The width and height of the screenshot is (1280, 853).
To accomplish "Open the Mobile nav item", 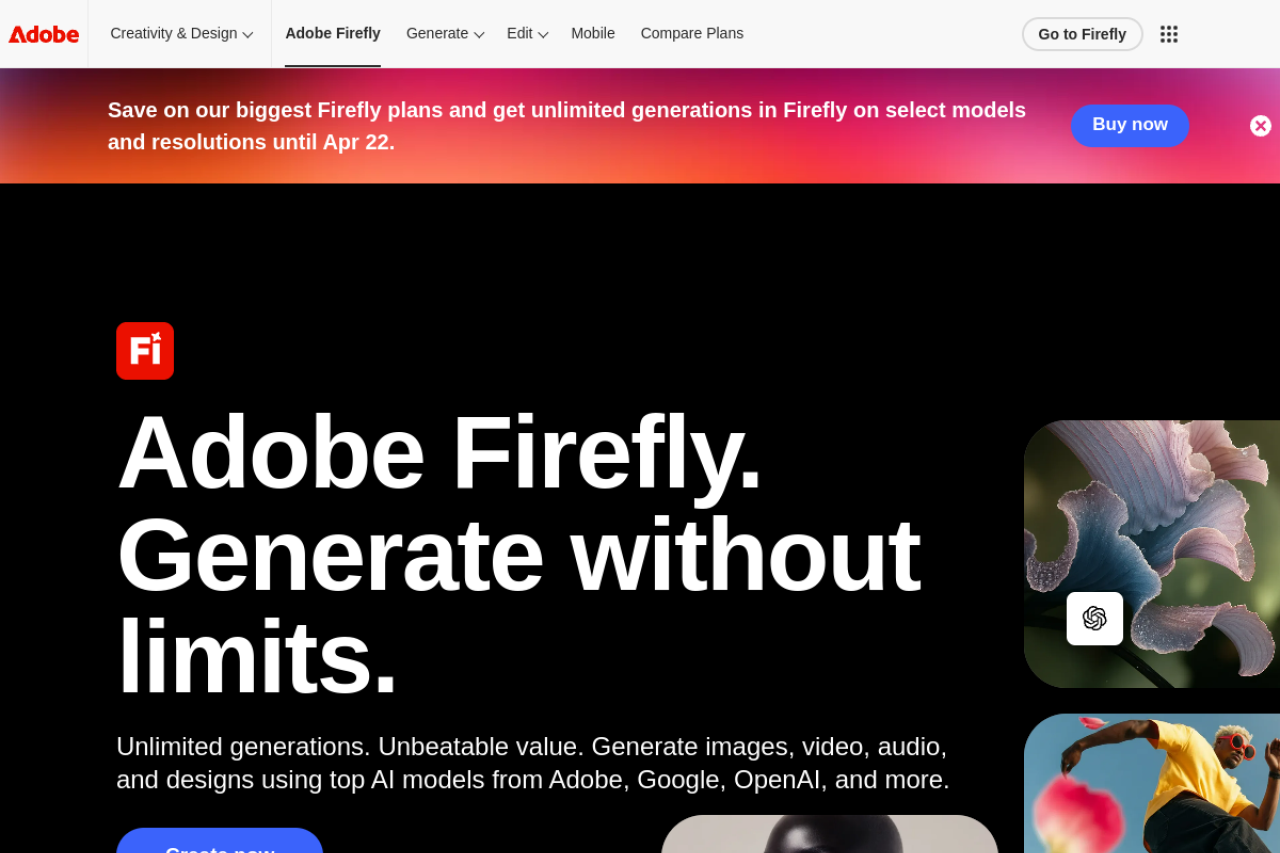I will [593, 34].
